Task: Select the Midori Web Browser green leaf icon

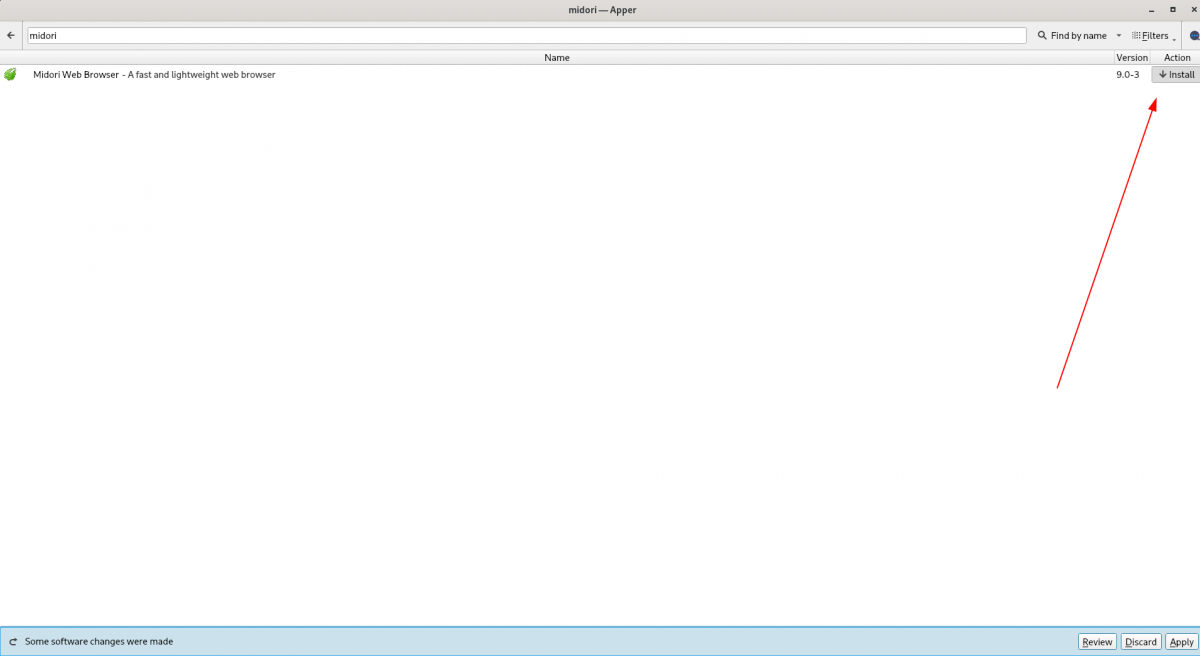Action: point(10,74)
